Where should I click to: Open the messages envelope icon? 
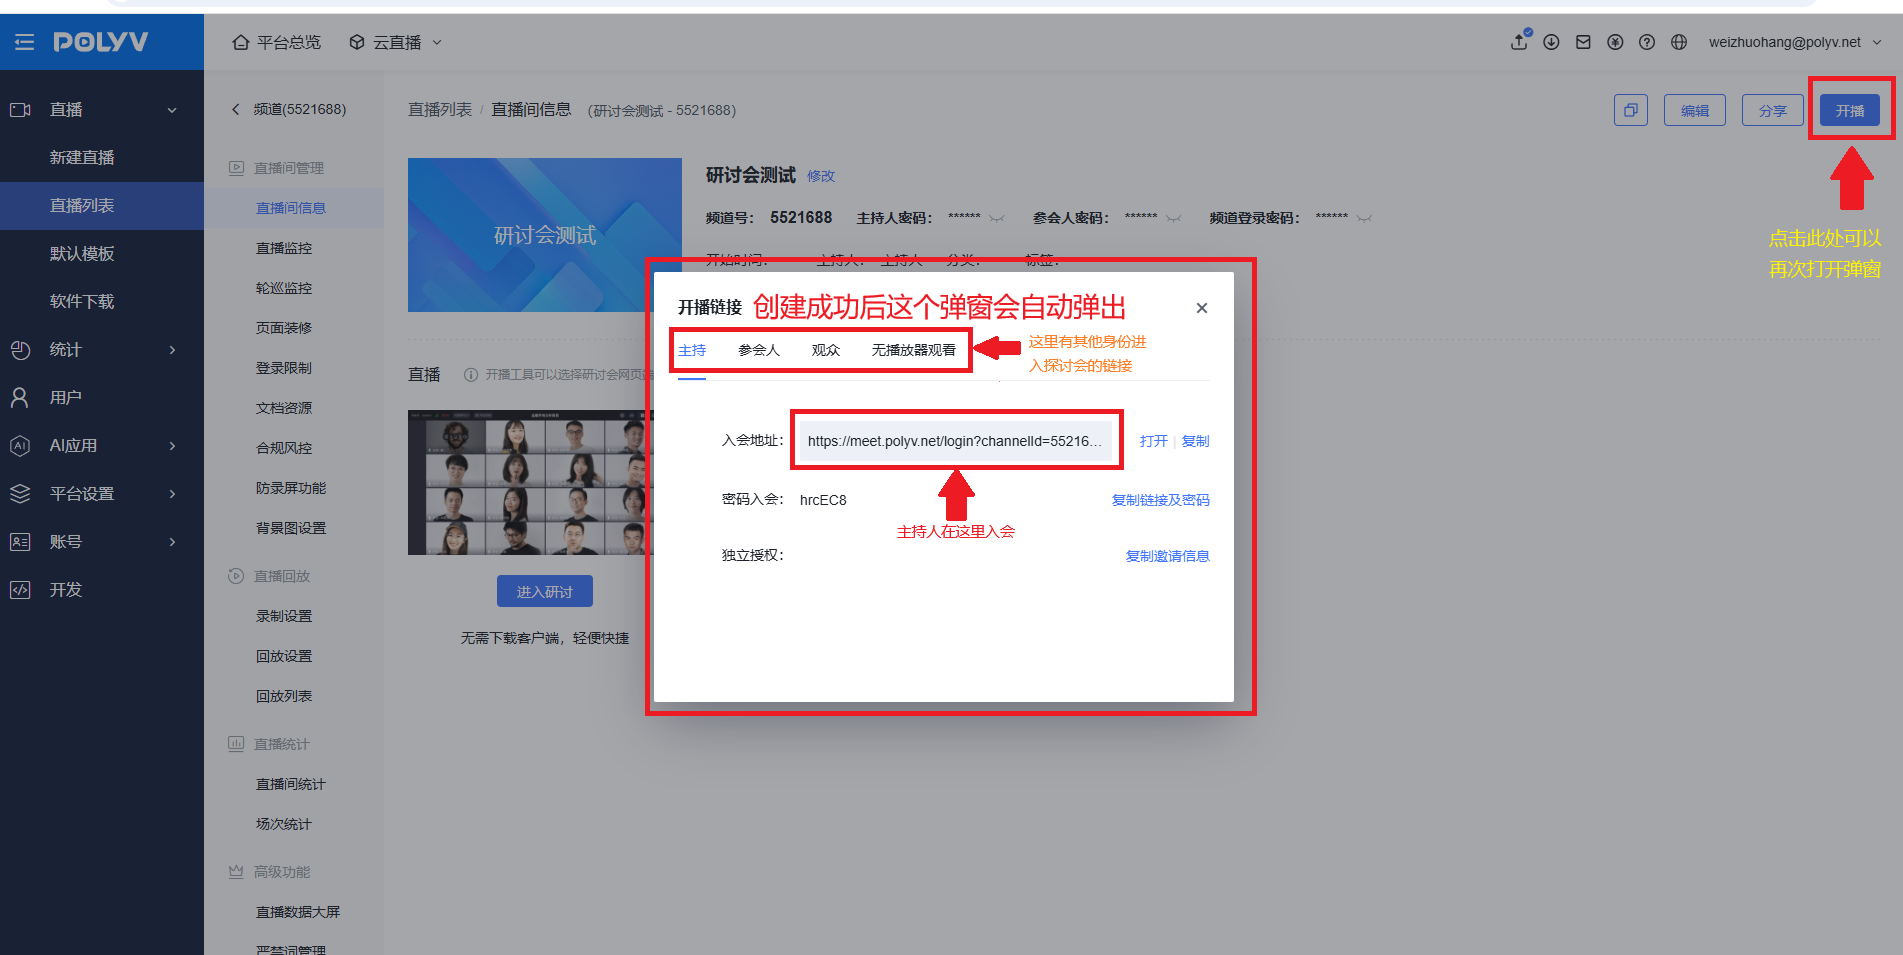(x=1583, y=42)
